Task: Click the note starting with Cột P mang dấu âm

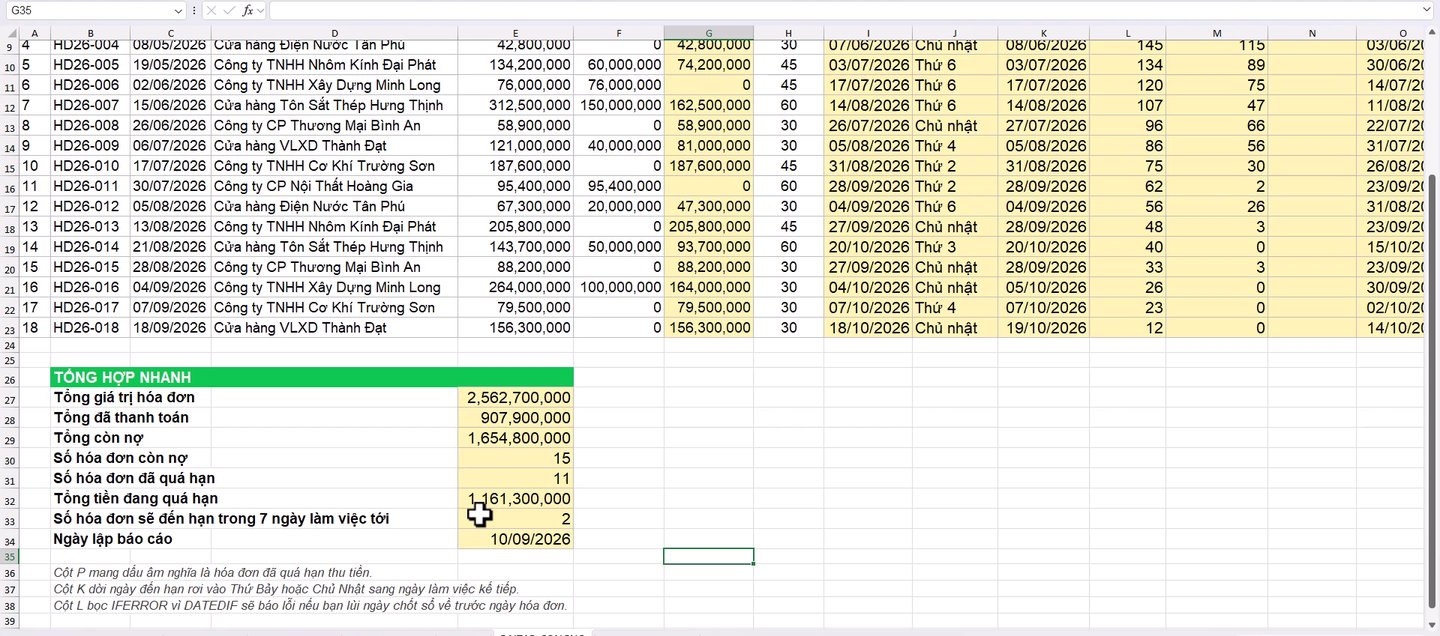Action: point(213,573)
